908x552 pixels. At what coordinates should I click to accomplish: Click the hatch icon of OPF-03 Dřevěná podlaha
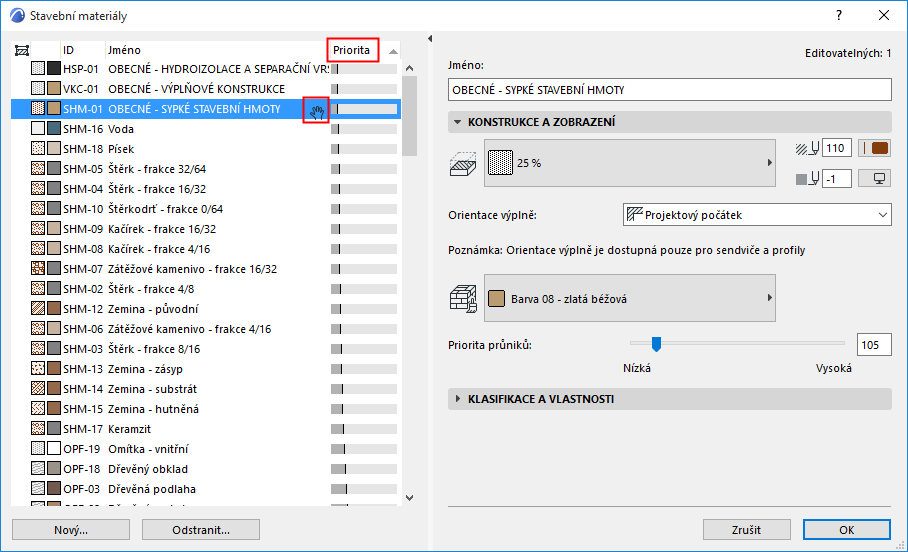click(38, 489)
